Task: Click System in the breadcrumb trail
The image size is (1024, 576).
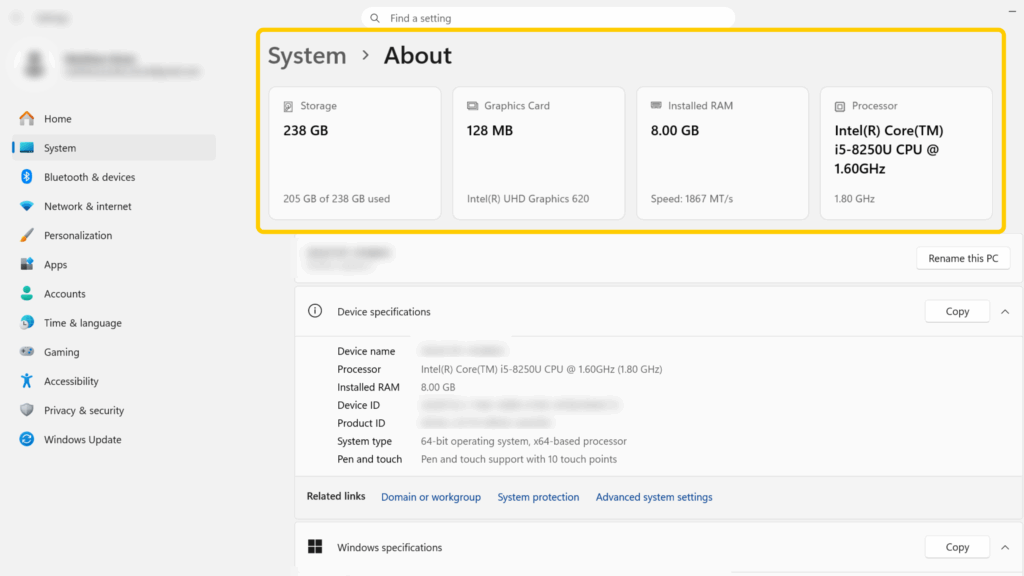Action: 307,56
